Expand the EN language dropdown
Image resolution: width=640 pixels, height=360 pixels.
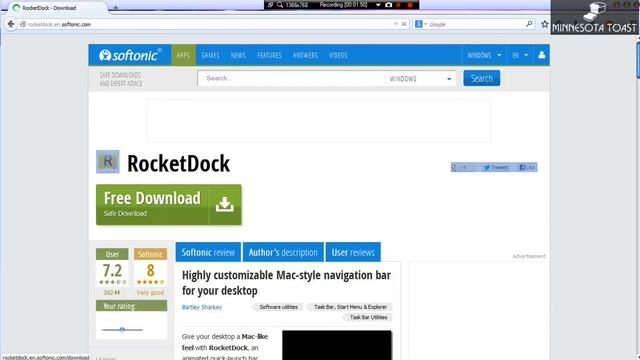pyautogui.click(x=520, y=55)
